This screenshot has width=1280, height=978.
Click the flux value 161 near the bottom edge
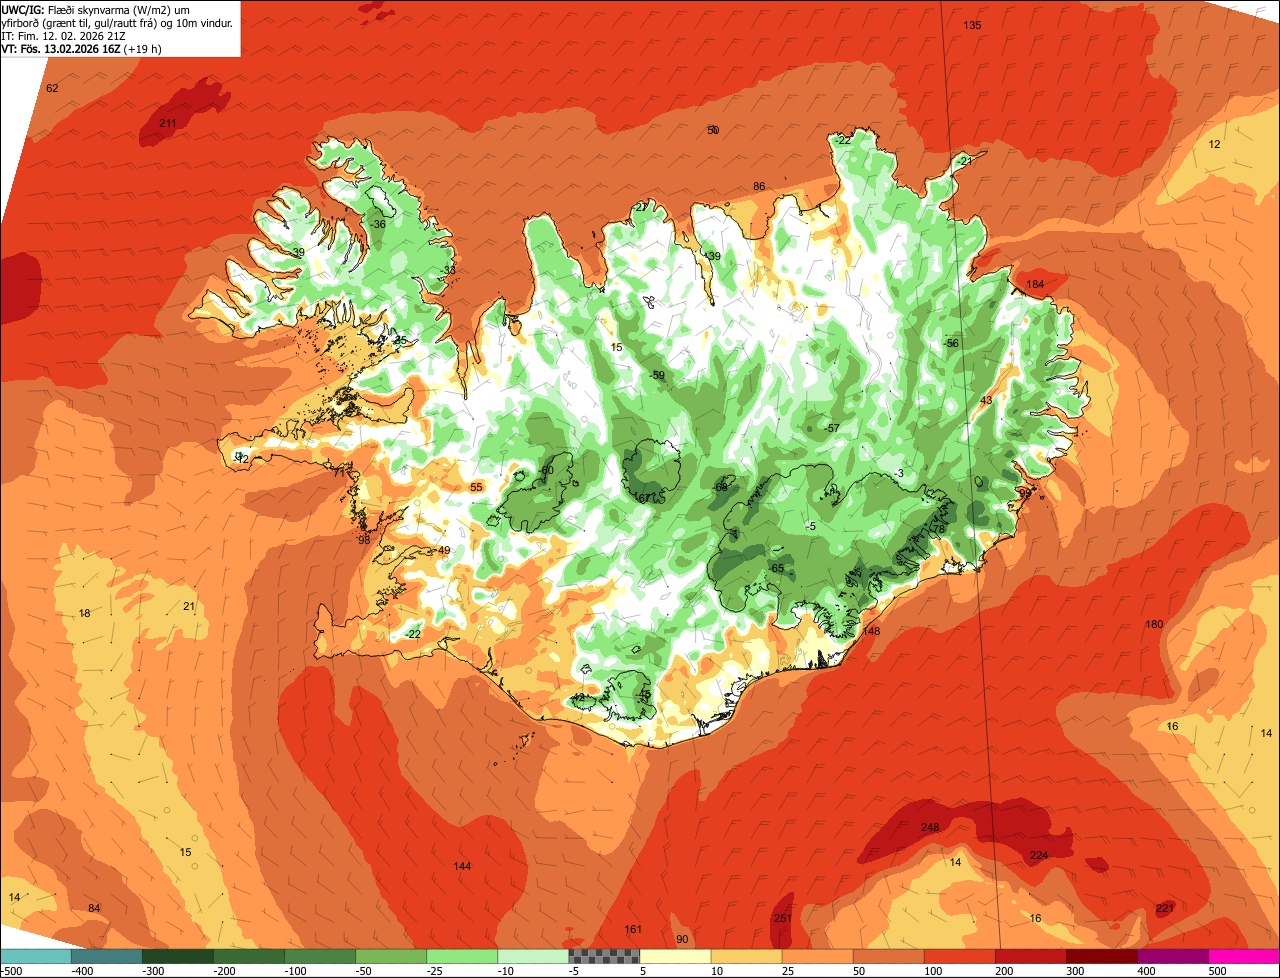[x=633, y=930]
